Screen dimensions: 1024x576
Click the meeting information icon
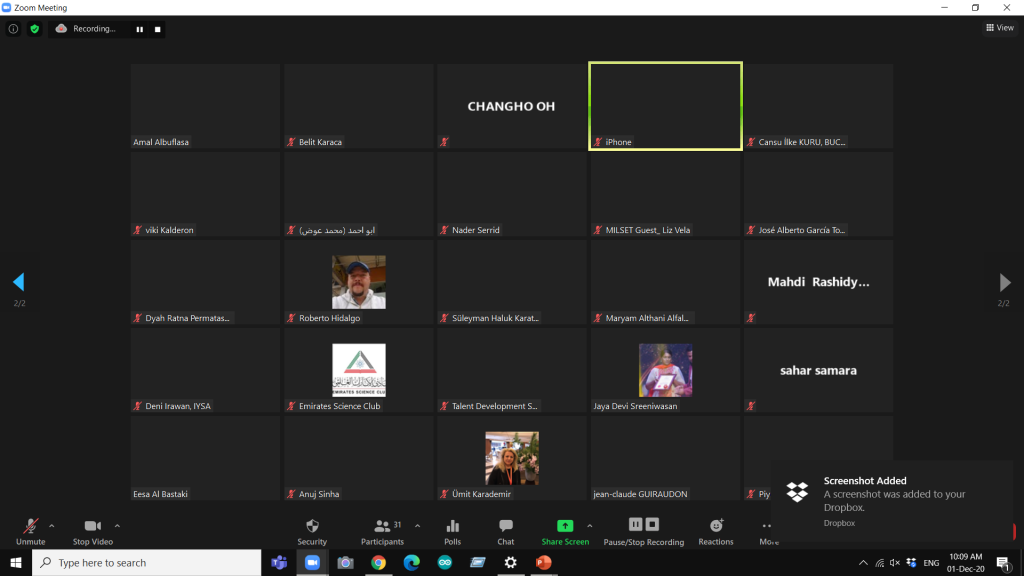pyautogui.click(x=13, y=29)
